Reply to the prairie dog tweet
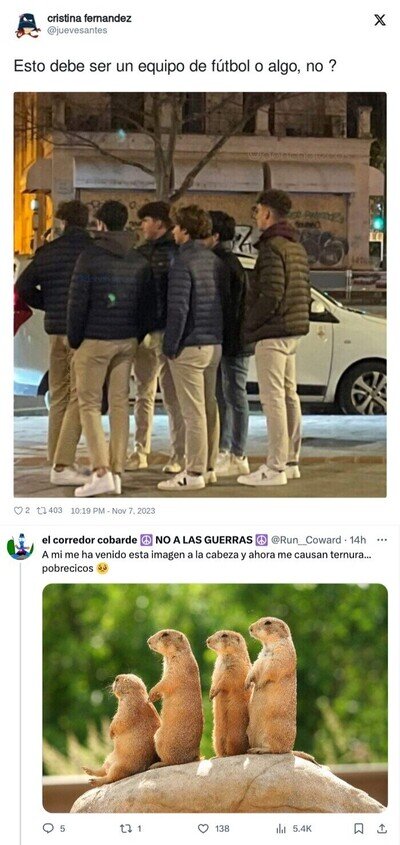Screen dimensions: 400x845 tap(48, 828)
